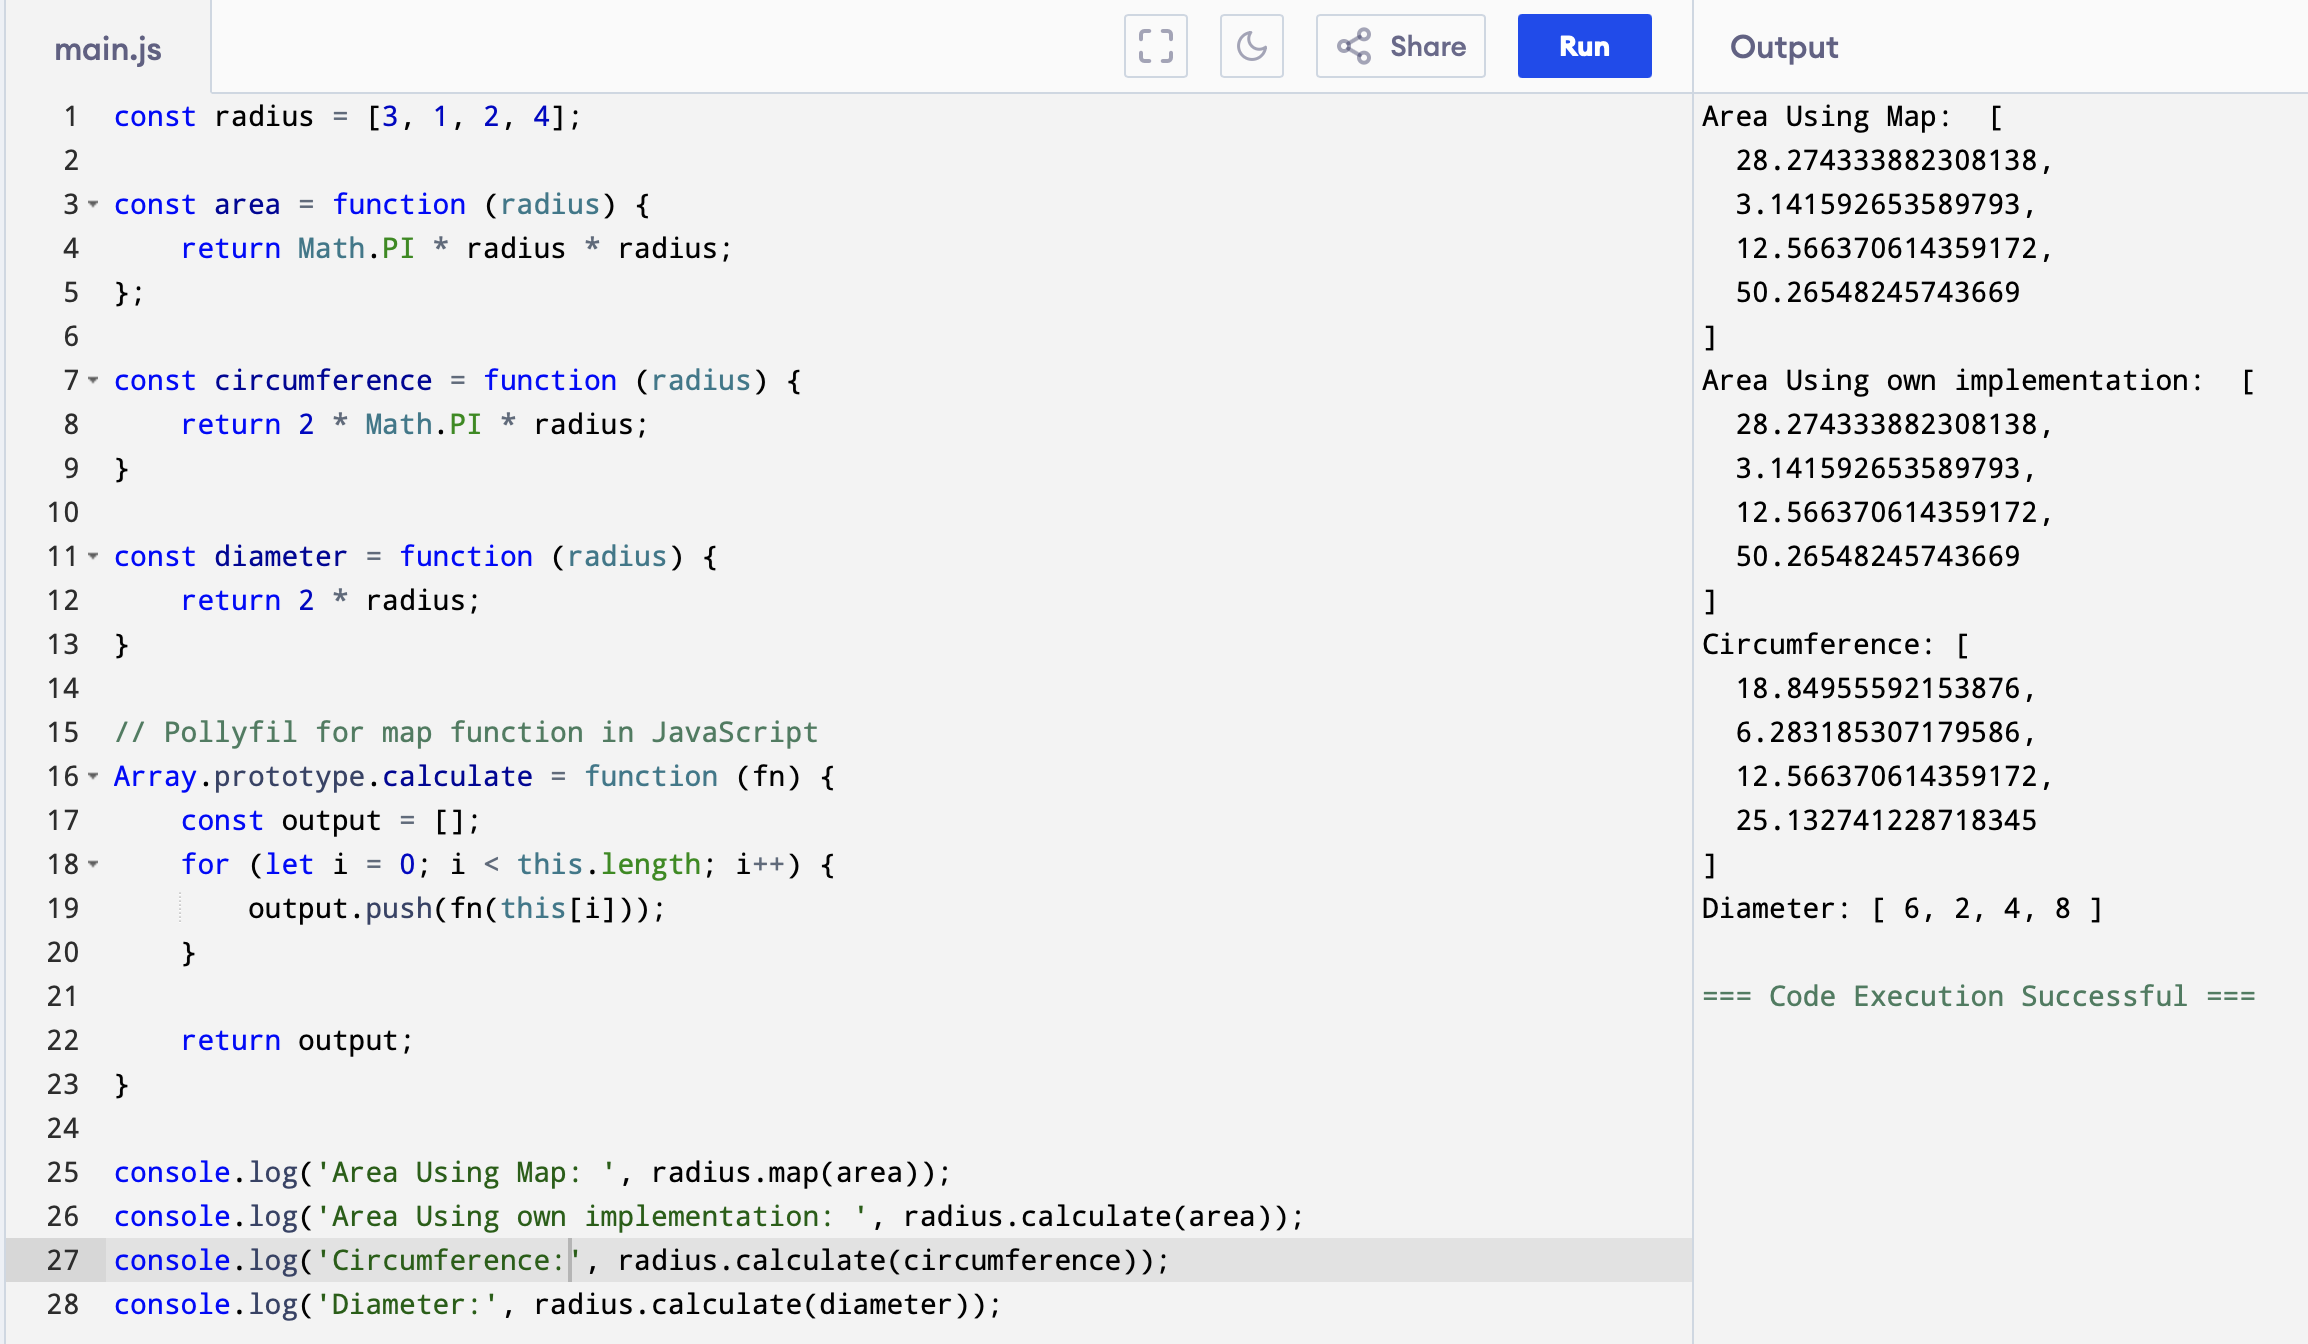
Task: Click 'output.push(fn(this[i]));' on line 19
Action: pos(456,908)
